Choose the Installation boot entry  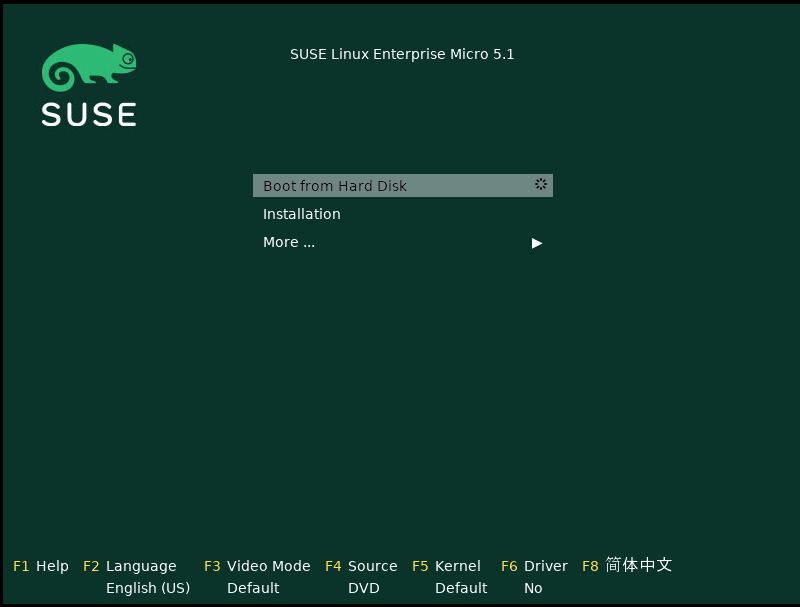[302, 214]
